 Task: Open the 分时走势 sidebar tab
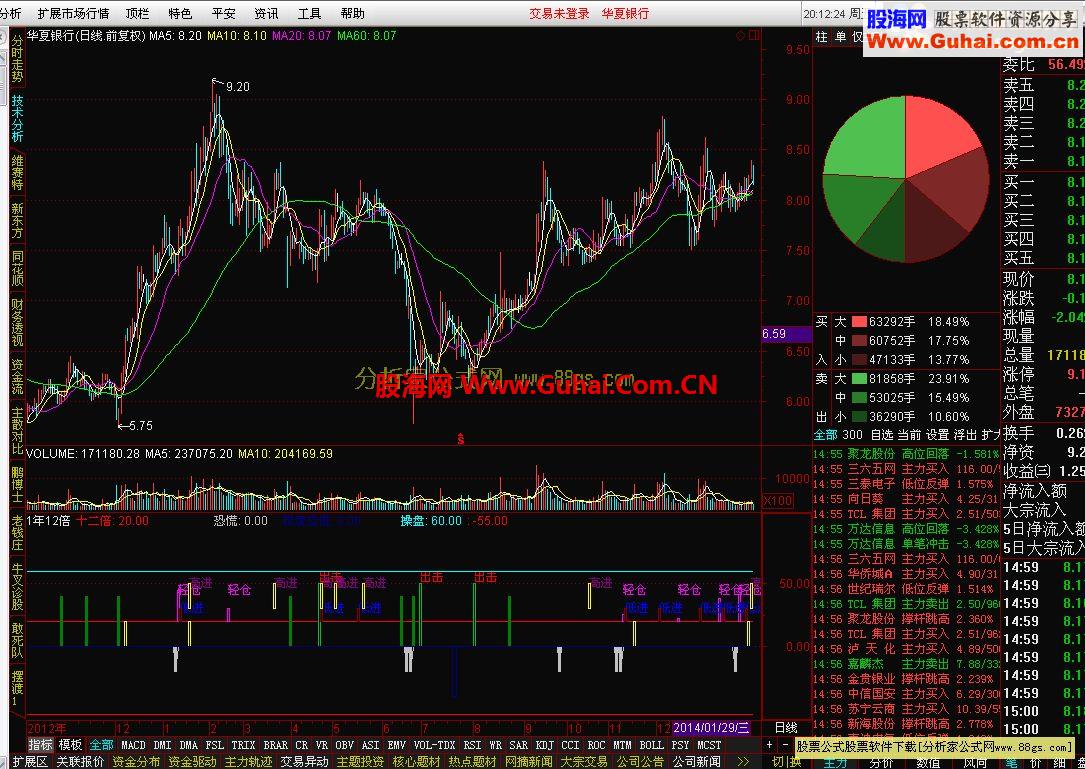(x=17, y=58)
